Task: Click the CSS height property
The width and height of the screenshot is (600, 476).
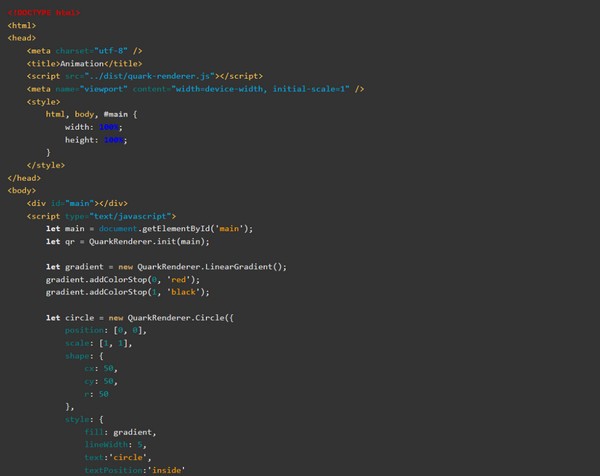Action: (x=82, y=140)
